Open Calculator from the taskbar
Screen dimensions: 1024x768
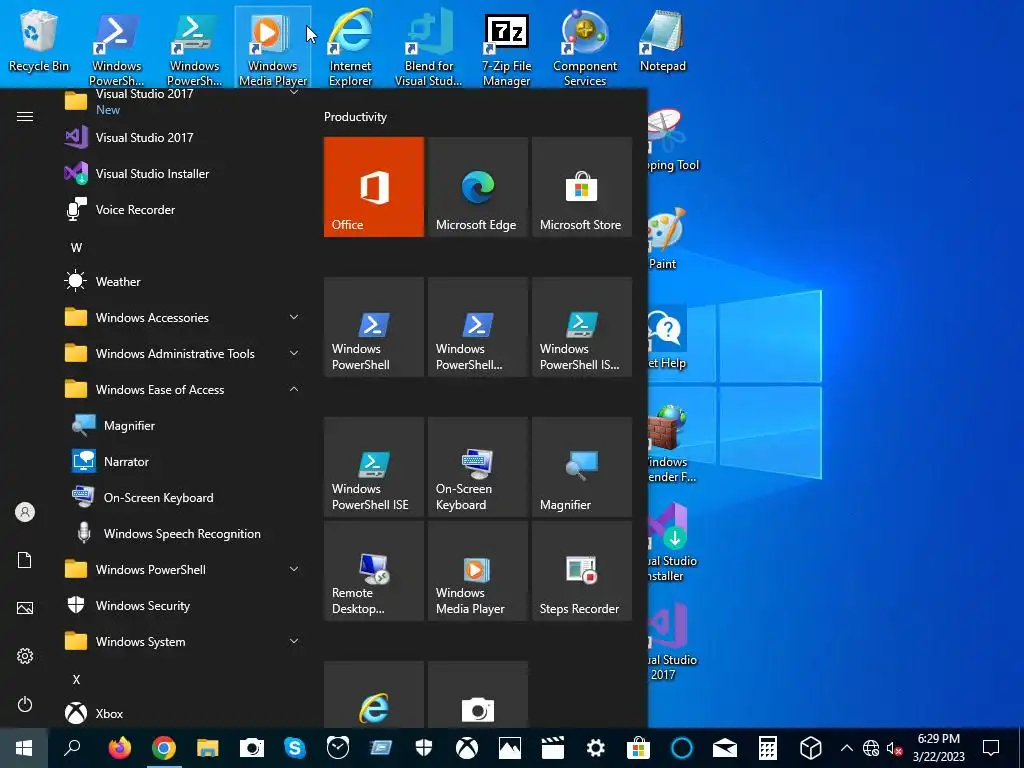pyautogui.click(x=768, y=748)
